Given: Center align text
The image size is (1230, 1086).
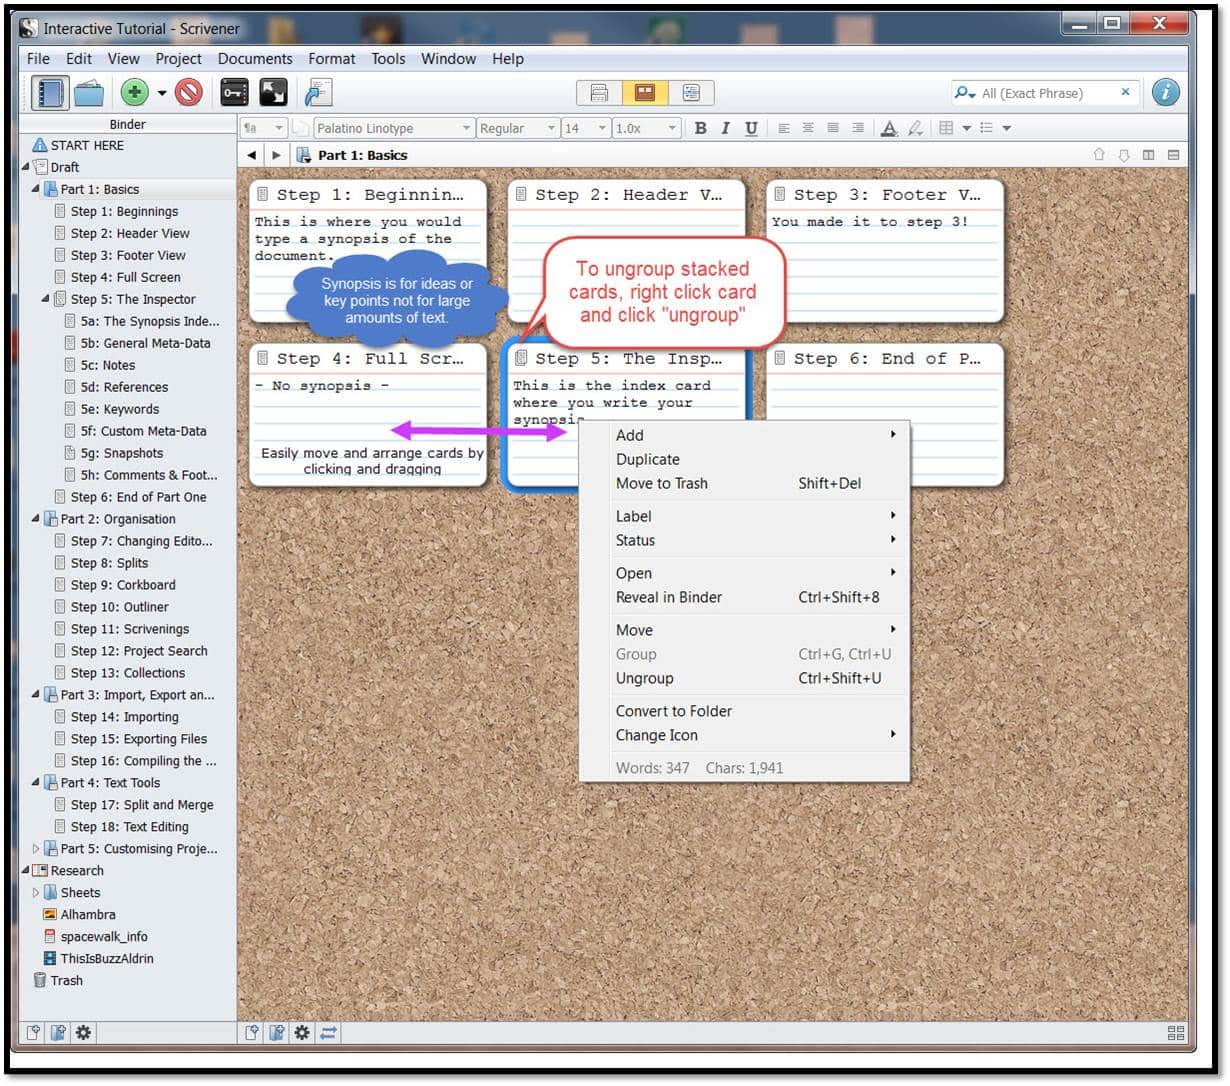Looking at the screenshot, I should click(x=808, y=128).
